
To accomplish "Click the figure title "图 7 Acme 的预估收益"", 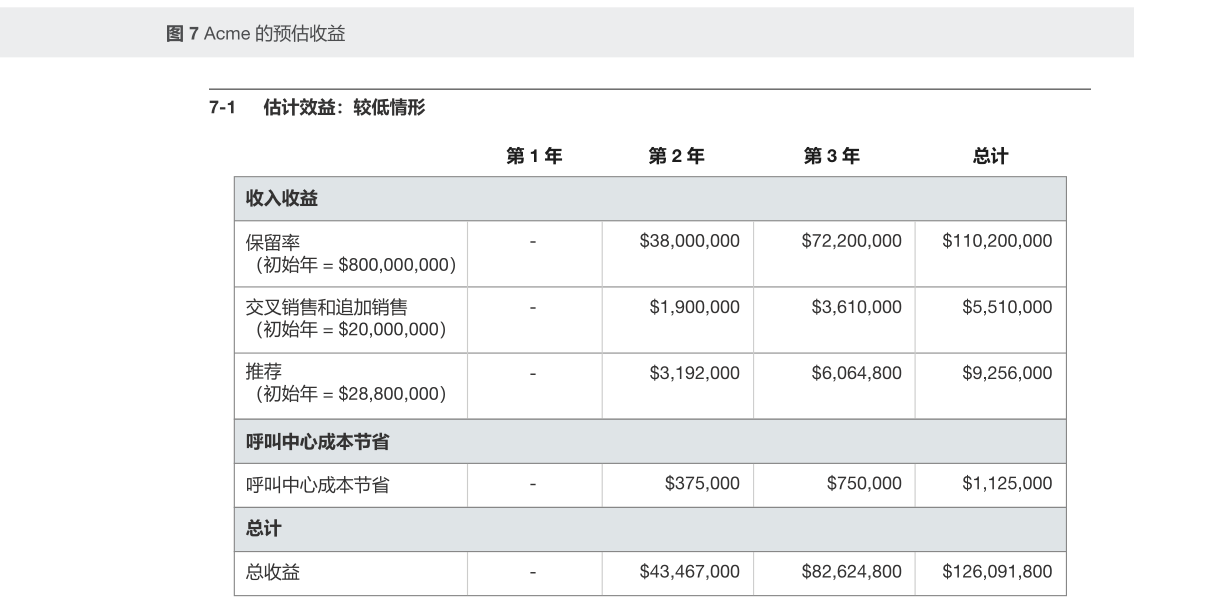I will pyautogui.click(x=255, y=34).
